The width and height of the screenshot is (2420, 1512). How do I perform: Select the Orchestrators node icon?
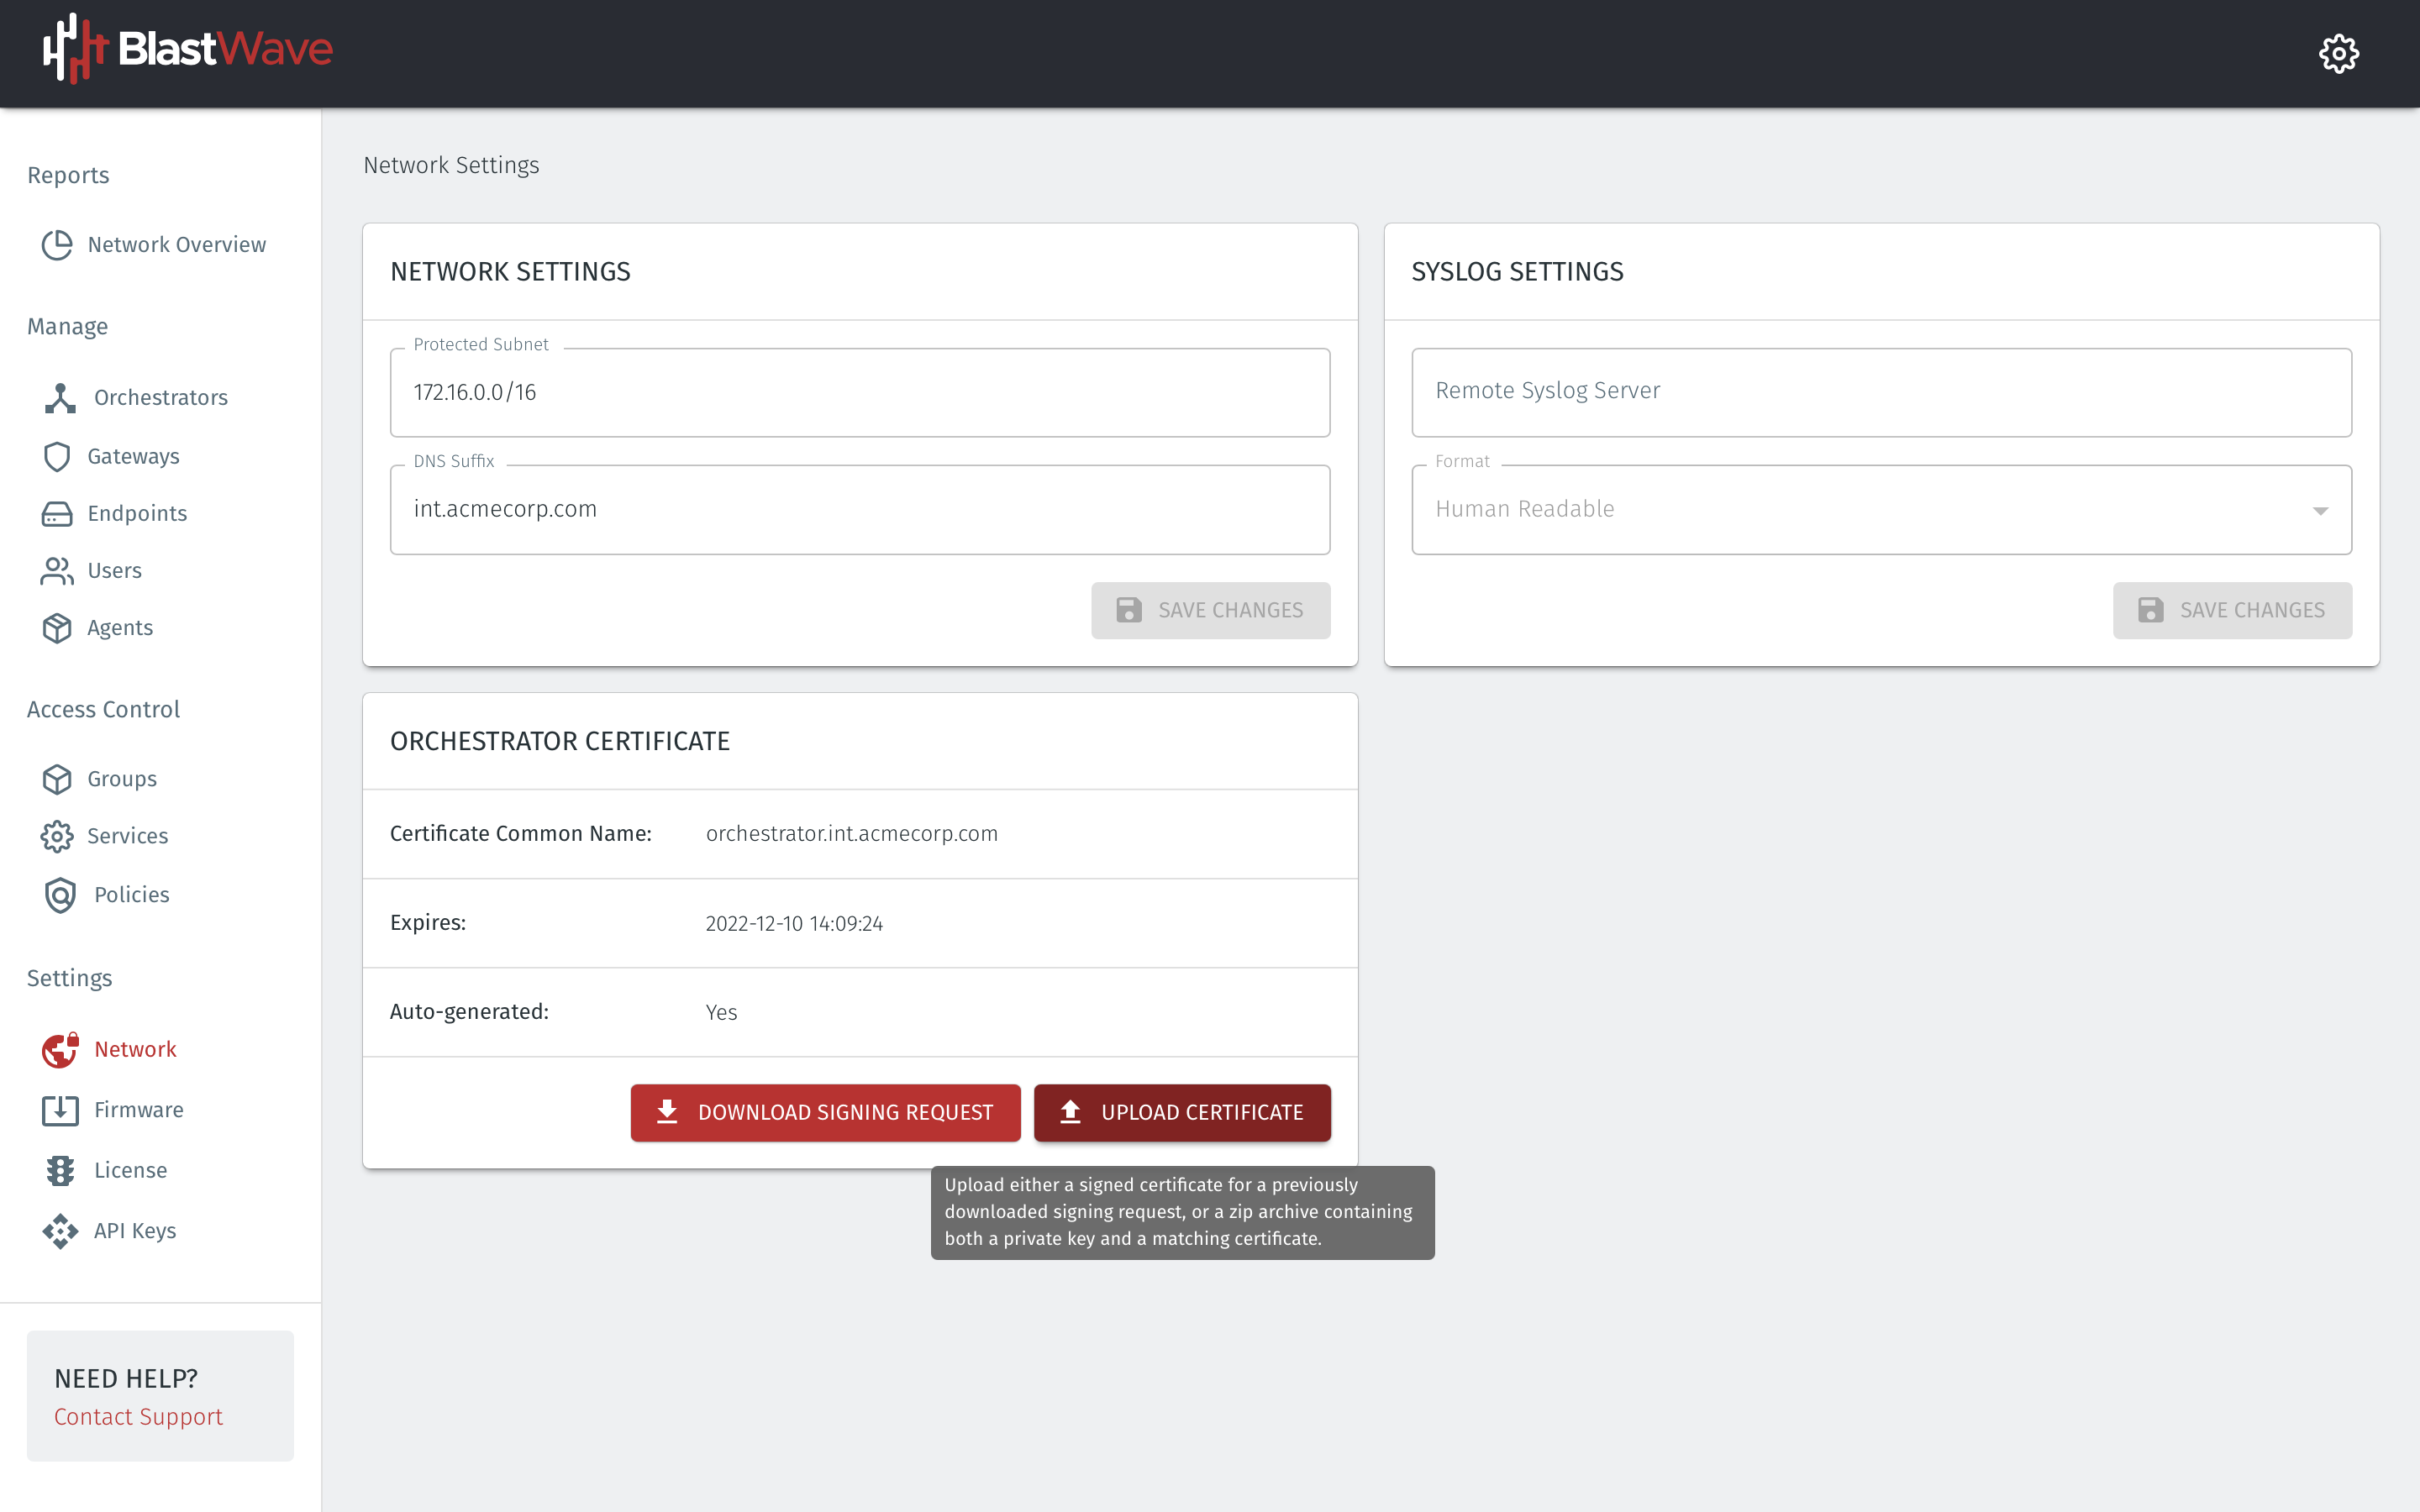coord(59,397)
